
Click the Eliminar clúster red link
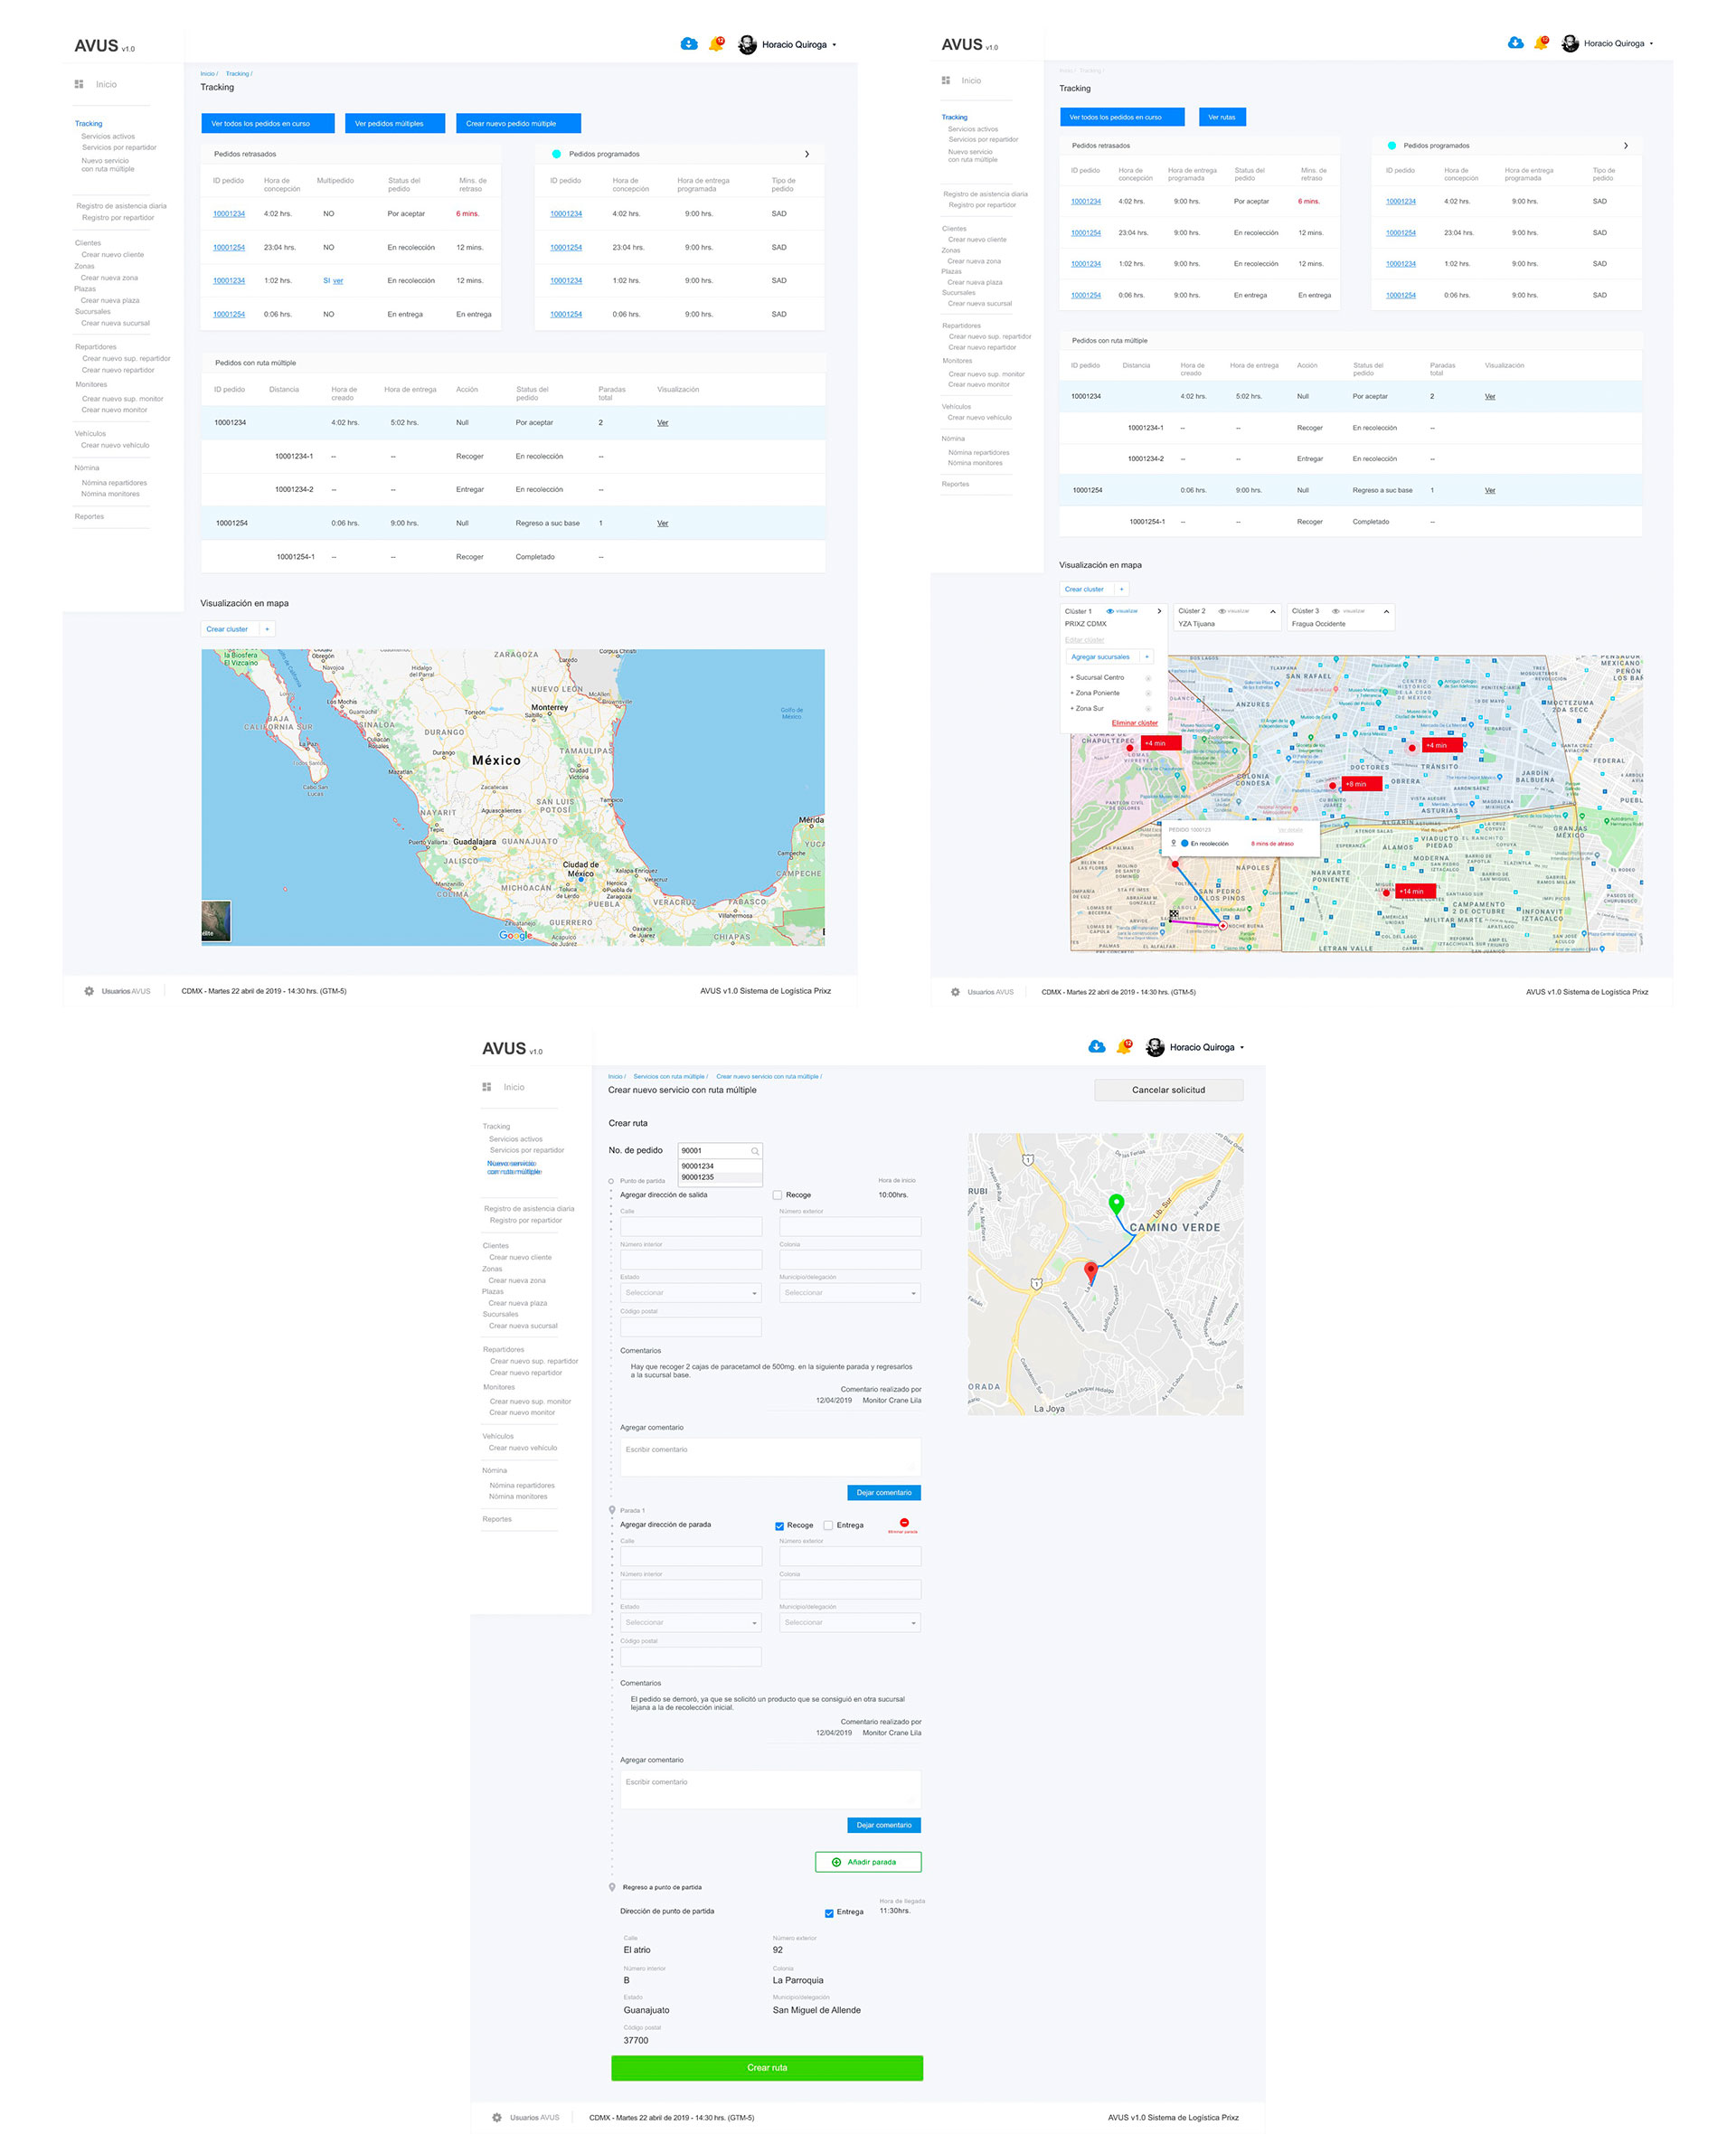(x=1134, y=723)
